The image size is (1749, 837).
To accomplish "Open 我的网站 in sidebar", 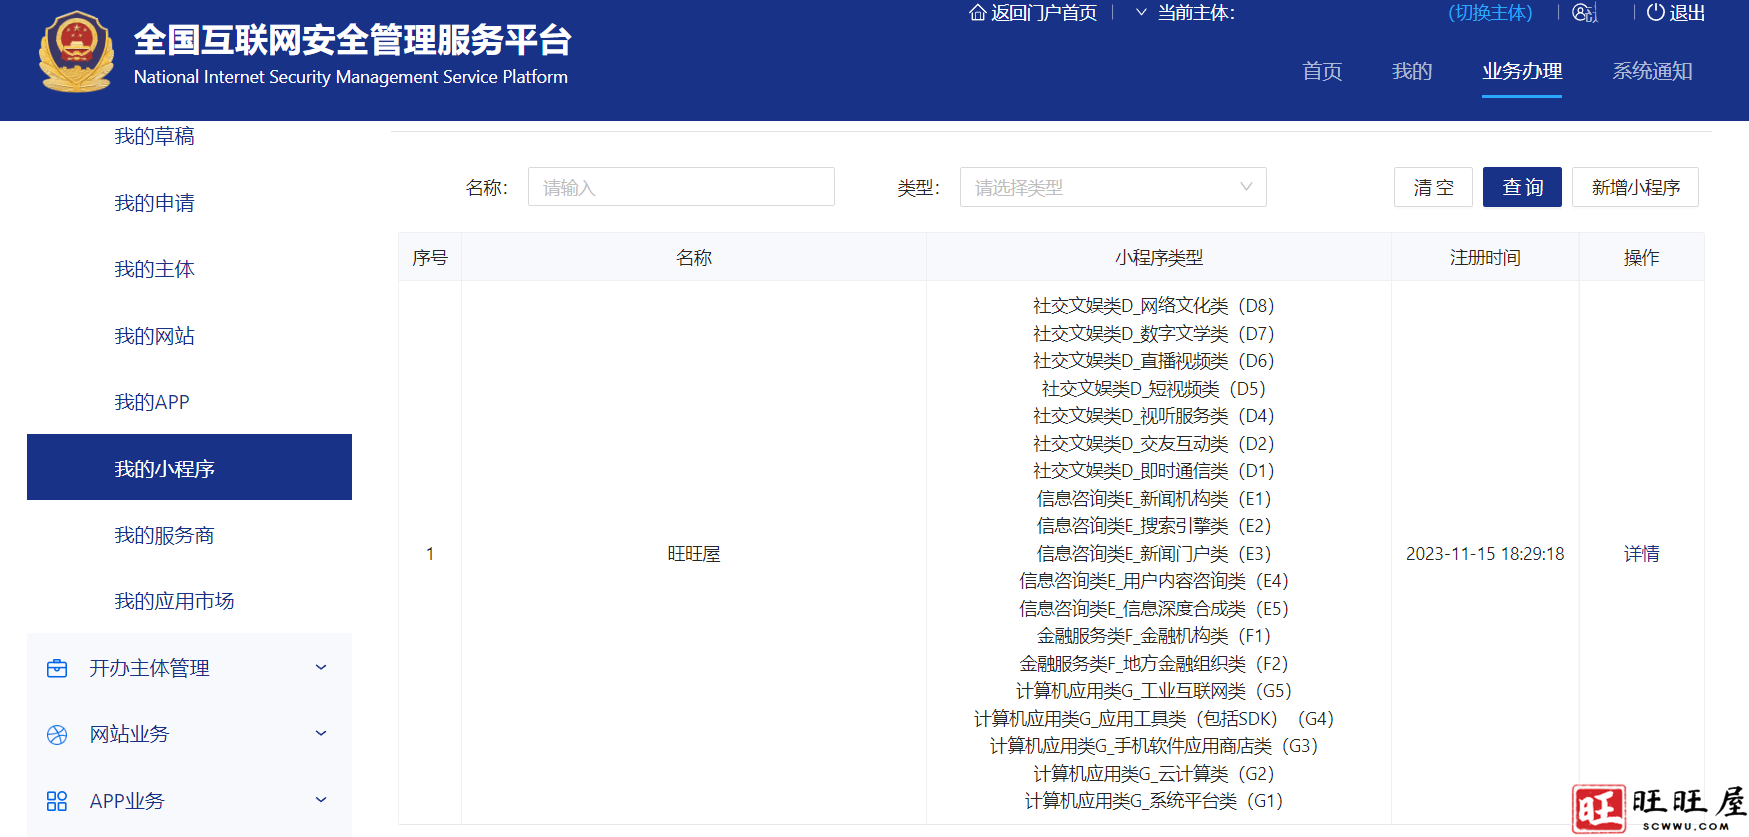I will 154,336.
